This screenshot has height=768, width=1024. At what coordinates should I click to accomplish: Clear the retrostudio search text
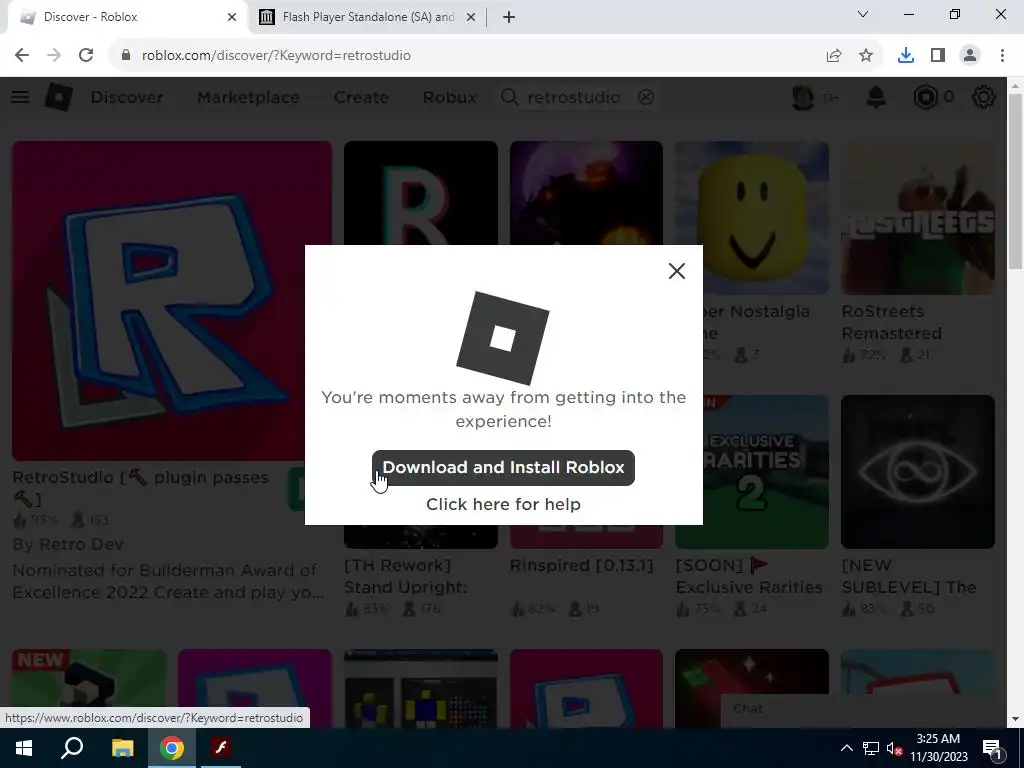[646, 97]
